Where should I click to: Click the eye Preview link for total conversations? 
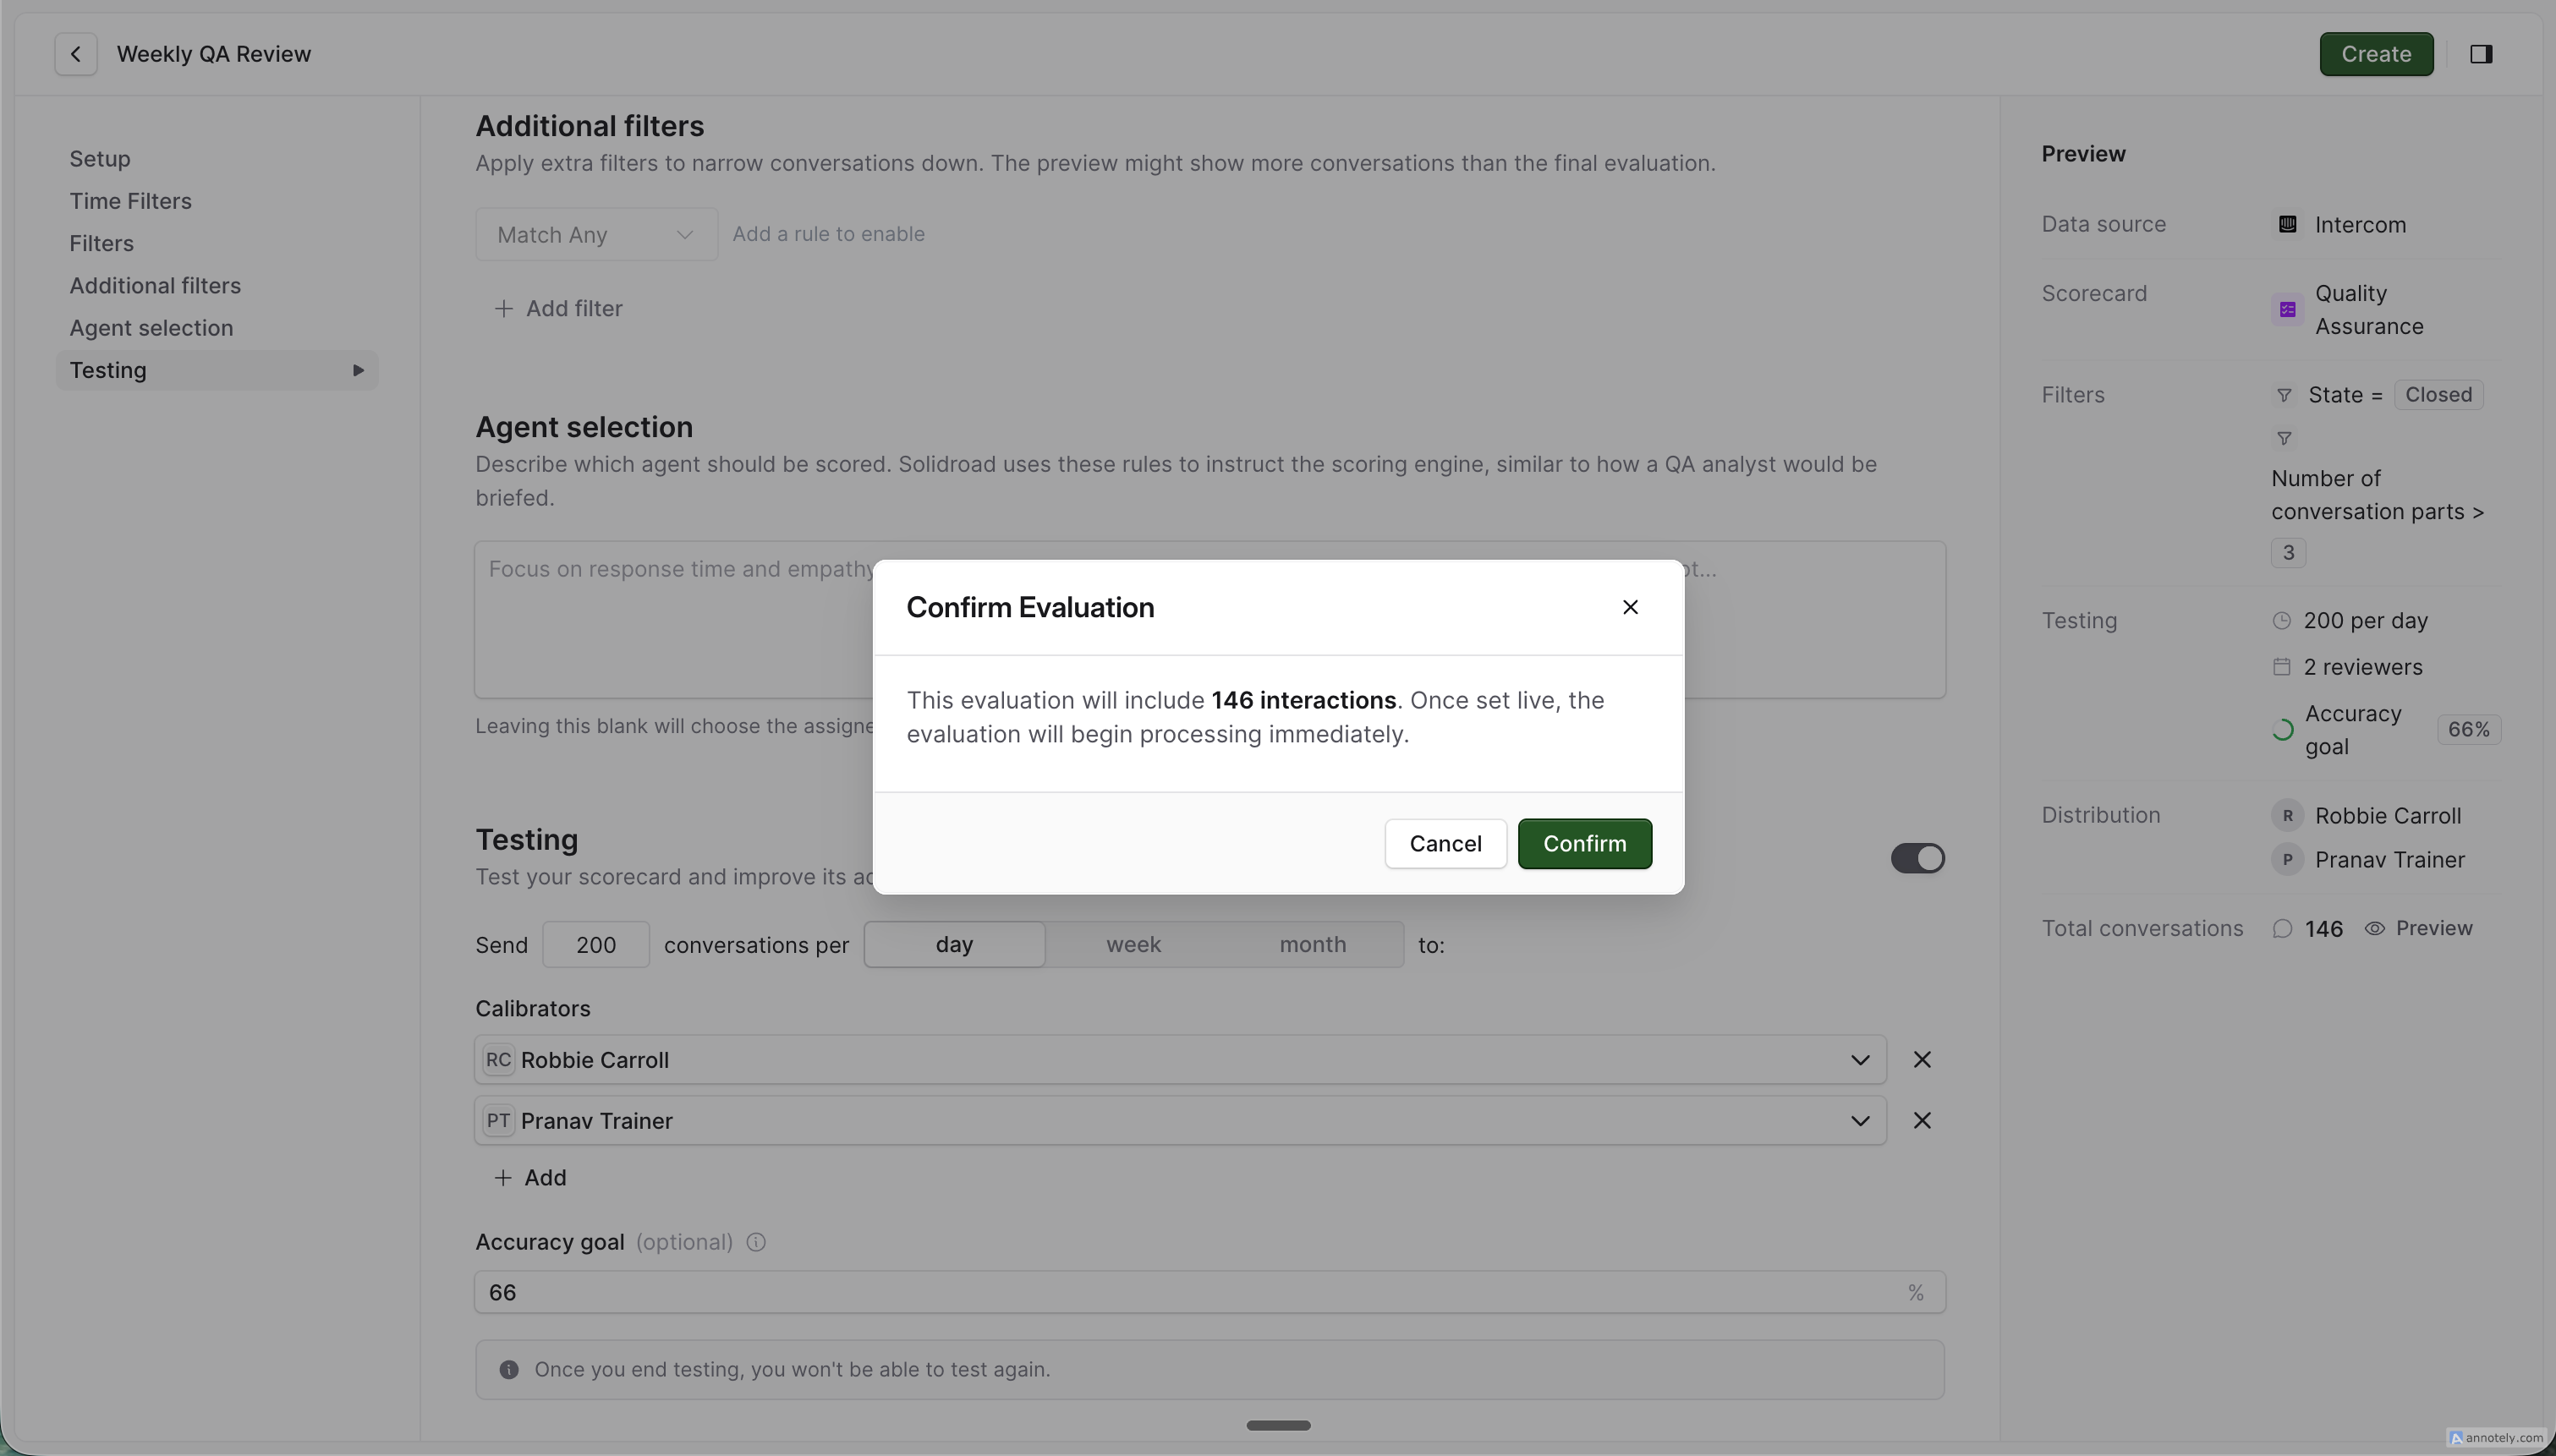coord(2419,928)
